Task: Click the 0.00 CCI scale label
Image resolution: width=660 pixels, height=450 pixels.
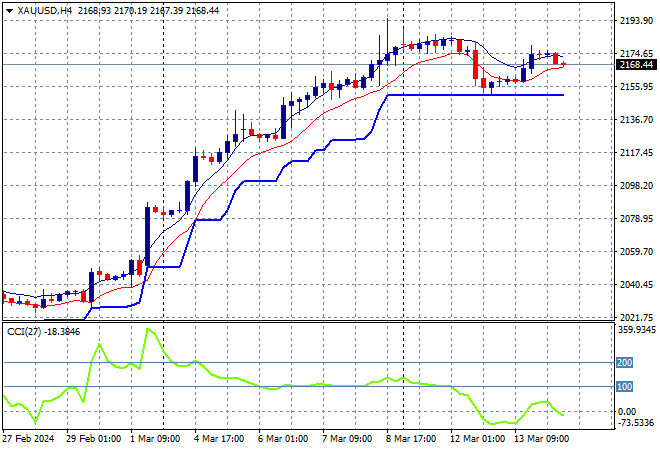Action: [x=626, y=411]
